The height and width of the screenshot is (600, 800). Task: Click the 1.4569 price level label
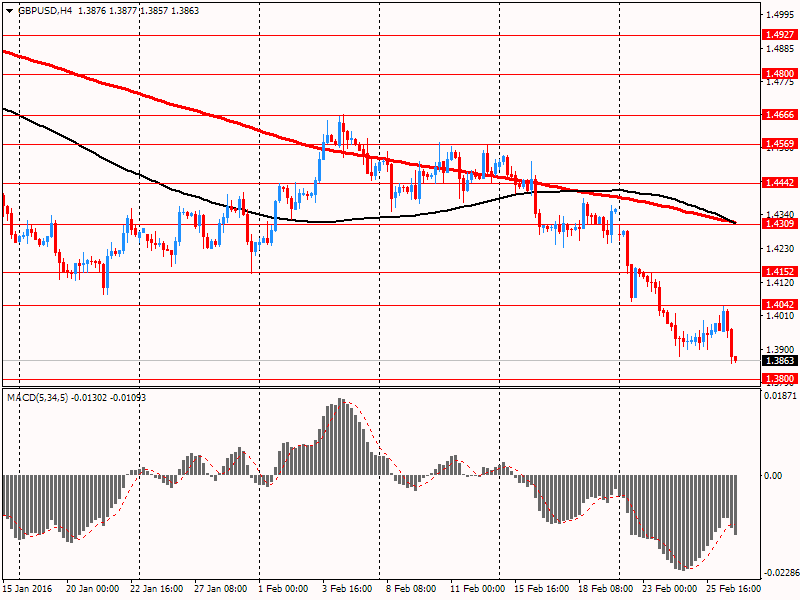pos(779,144)
